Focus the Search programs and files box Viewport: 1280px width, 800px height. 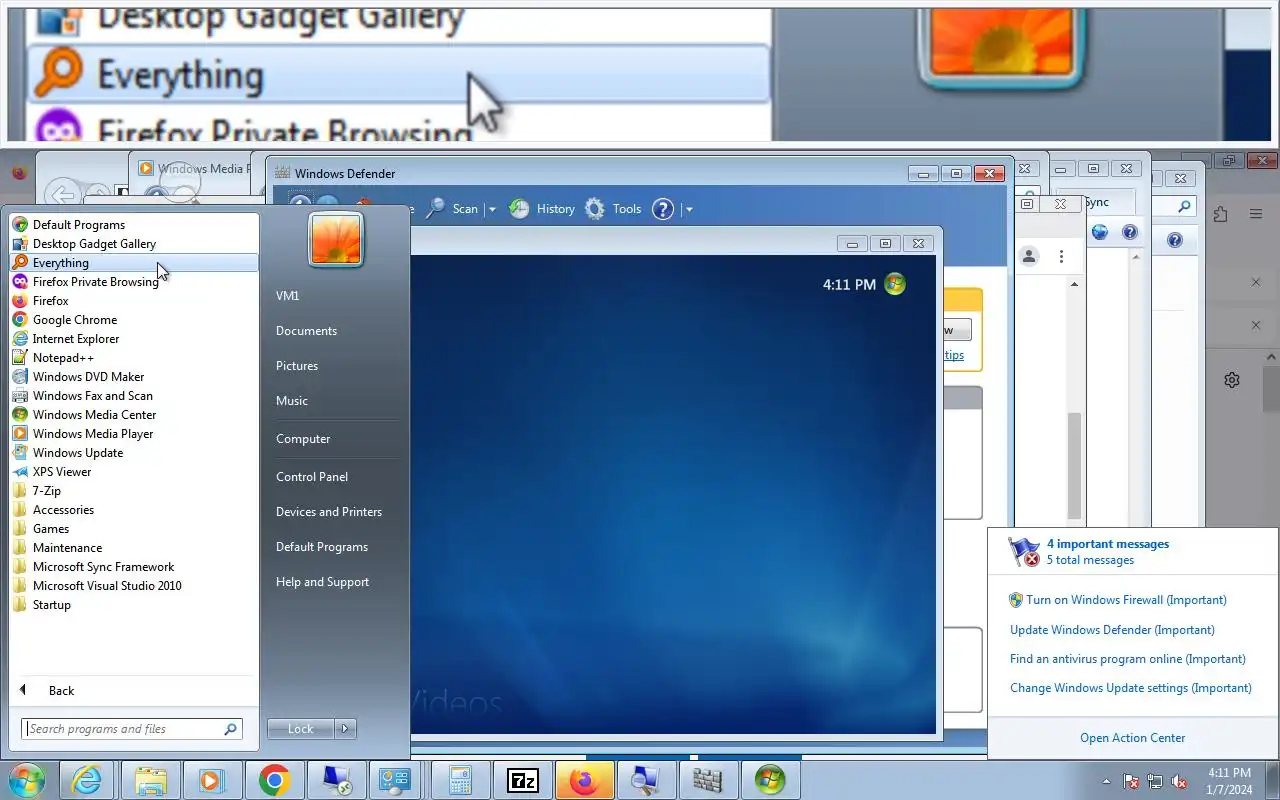[131, 729]
